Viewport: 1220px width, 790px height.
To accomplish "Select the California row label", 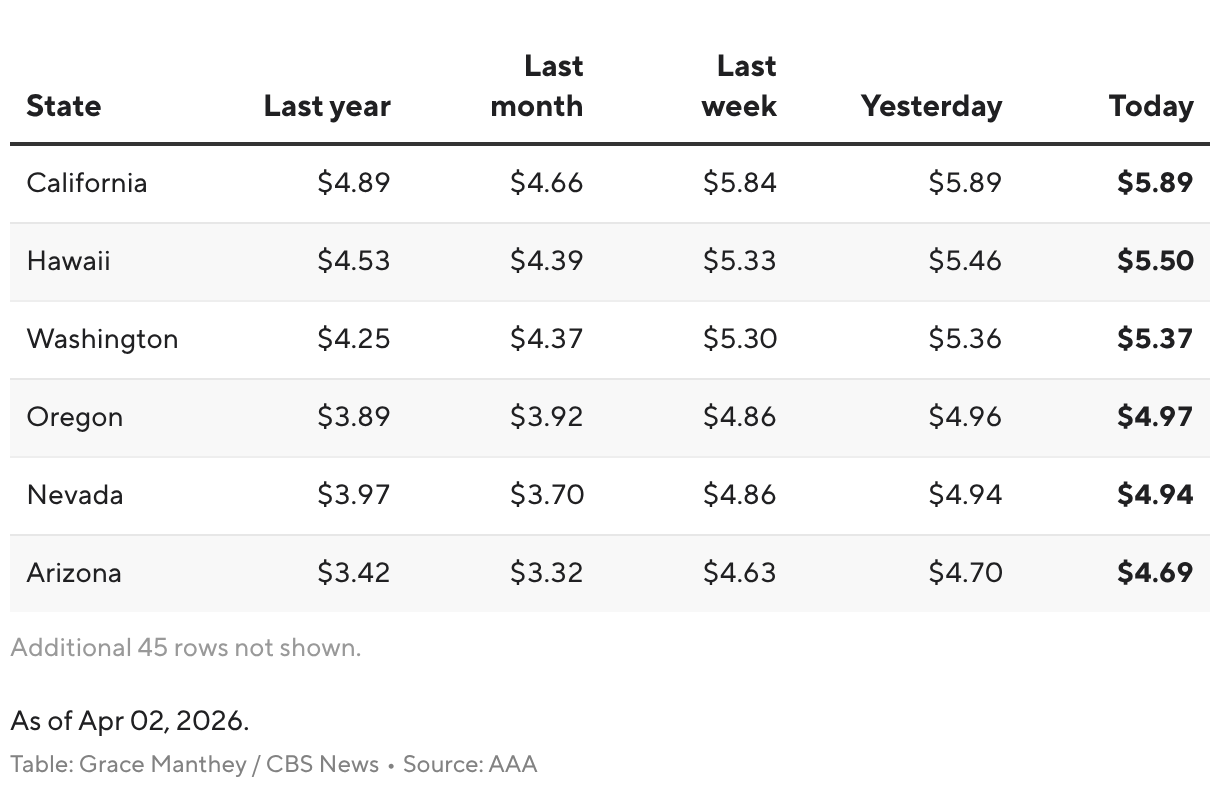I will [87, 183].
